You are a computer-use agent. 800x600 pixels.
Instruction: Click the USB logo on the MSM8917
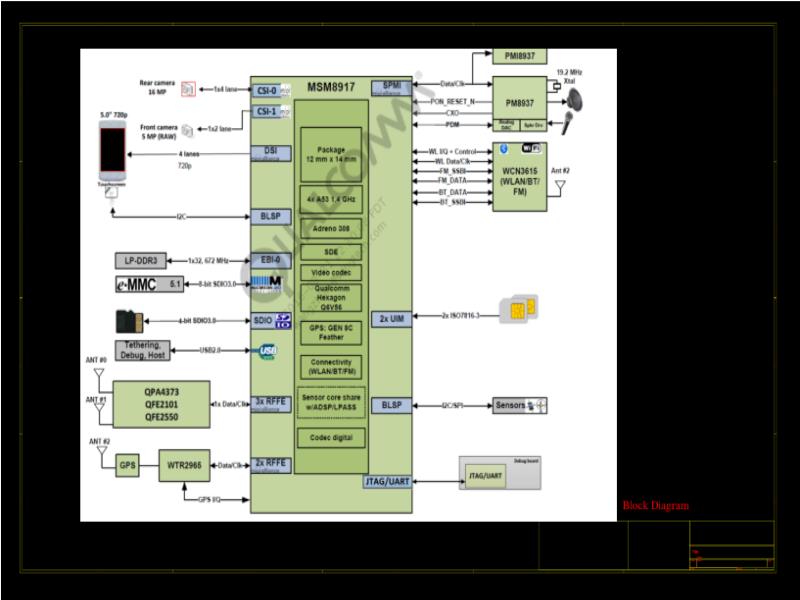point(267,351)
